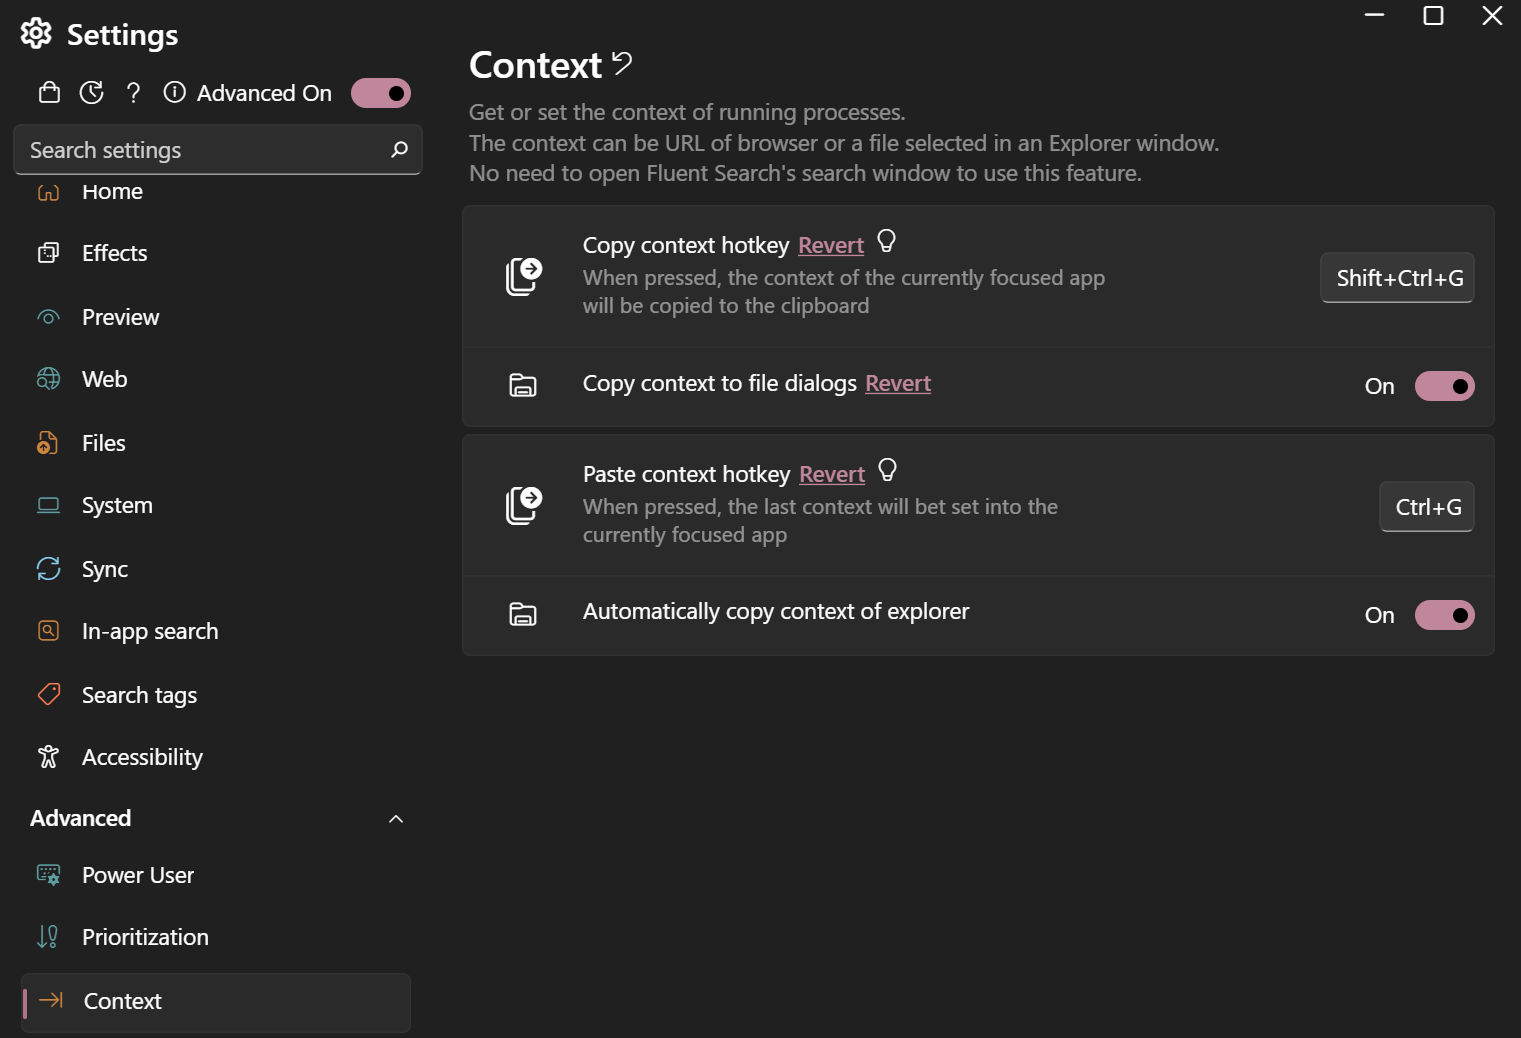The width and height of the screenshot is (1521, 1038).
Task: Click the help question mark icon
Action: (133, 92)
